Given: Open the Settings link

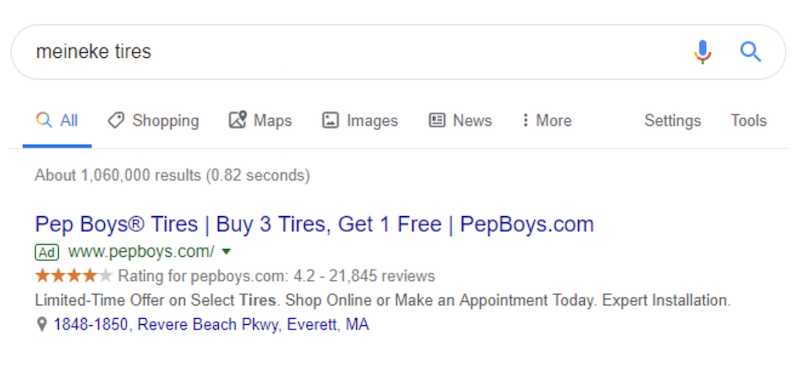Looking at the screenshot, I should click(x=672, y=120).
